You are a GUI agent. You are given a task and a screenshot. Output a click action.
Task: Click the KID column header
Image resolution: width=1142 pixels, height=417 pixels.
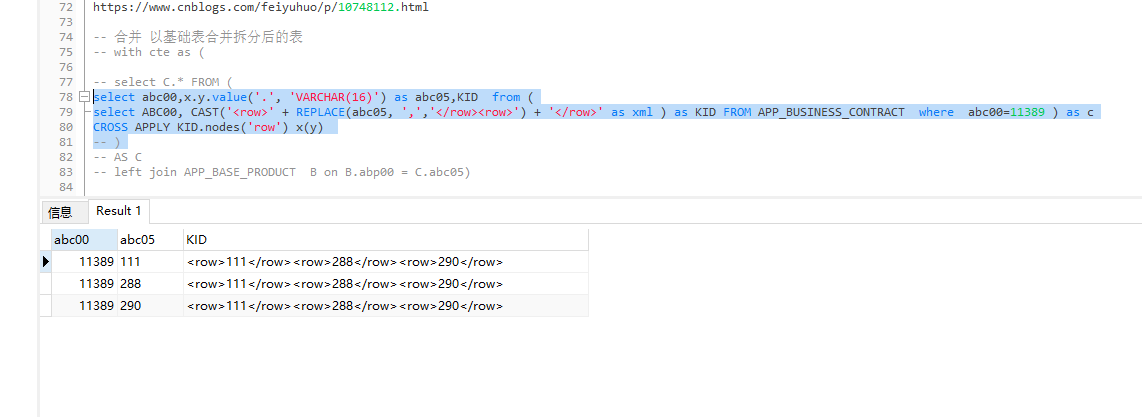(385, 240)
